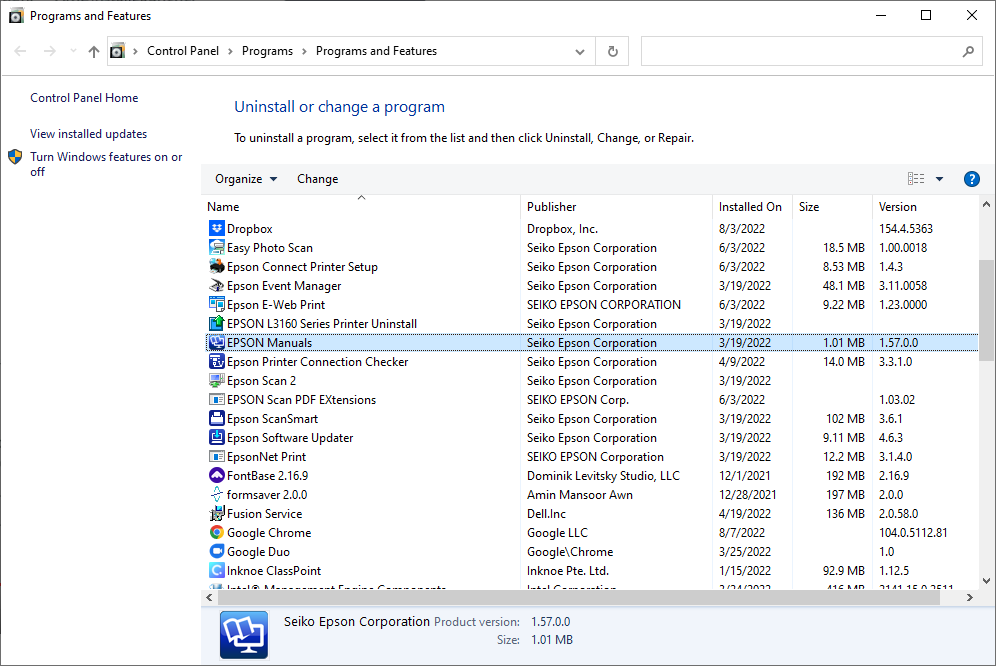
Task: Expand chevron after Control Panel breadcrumb
Action: (230, 51)
